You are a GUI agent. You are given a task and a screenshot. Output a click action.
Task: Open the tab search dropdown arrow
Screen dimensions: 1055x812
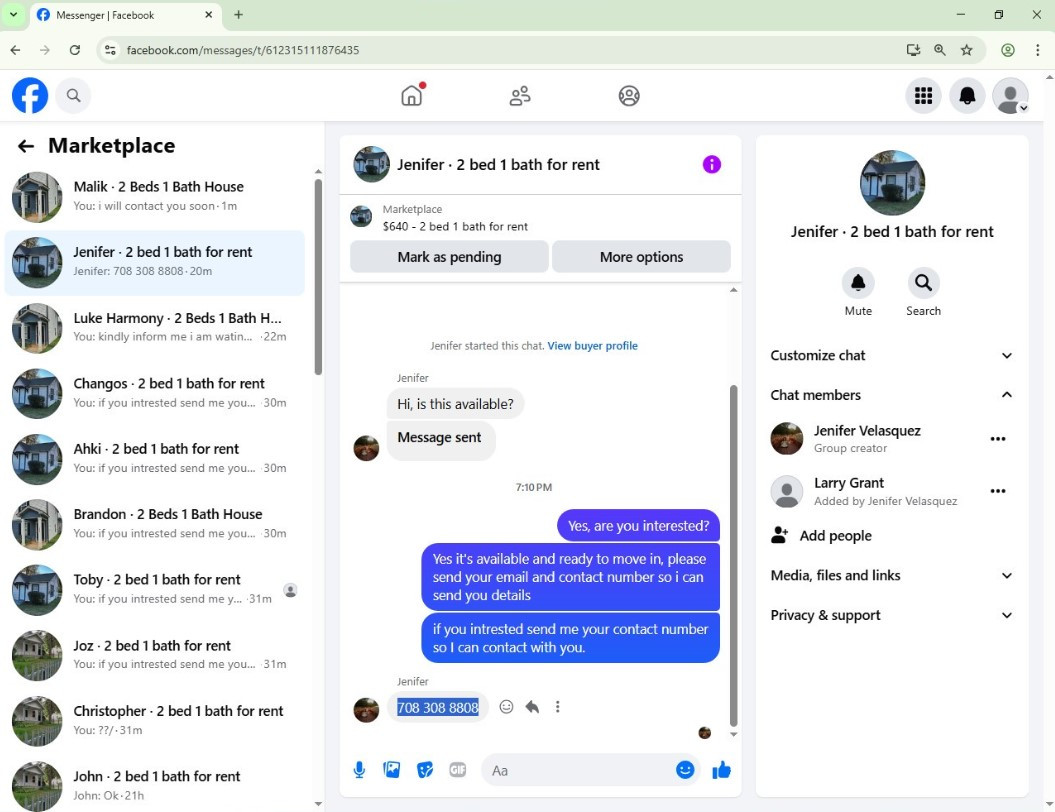pyautogui.click(x=13, y=14)
